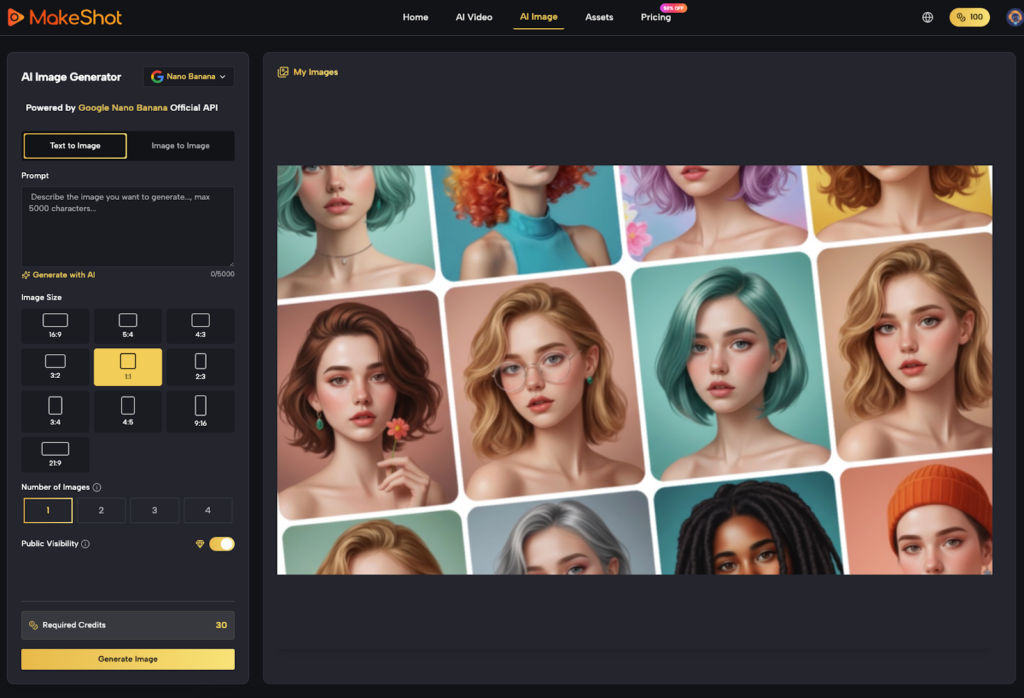The image size is (1024, 698).
Task: Click the Google Nano Banana link
Action: (x=120, y=107)
